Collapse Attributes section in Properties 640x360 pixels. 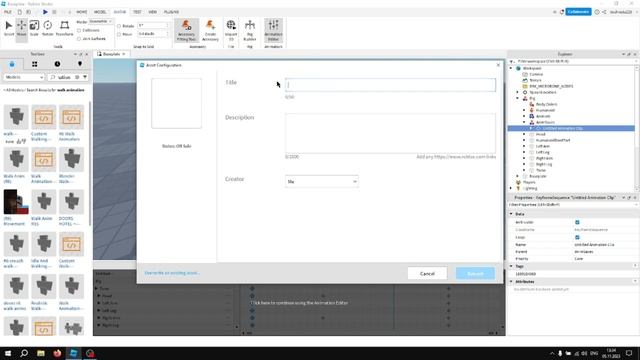511,282
